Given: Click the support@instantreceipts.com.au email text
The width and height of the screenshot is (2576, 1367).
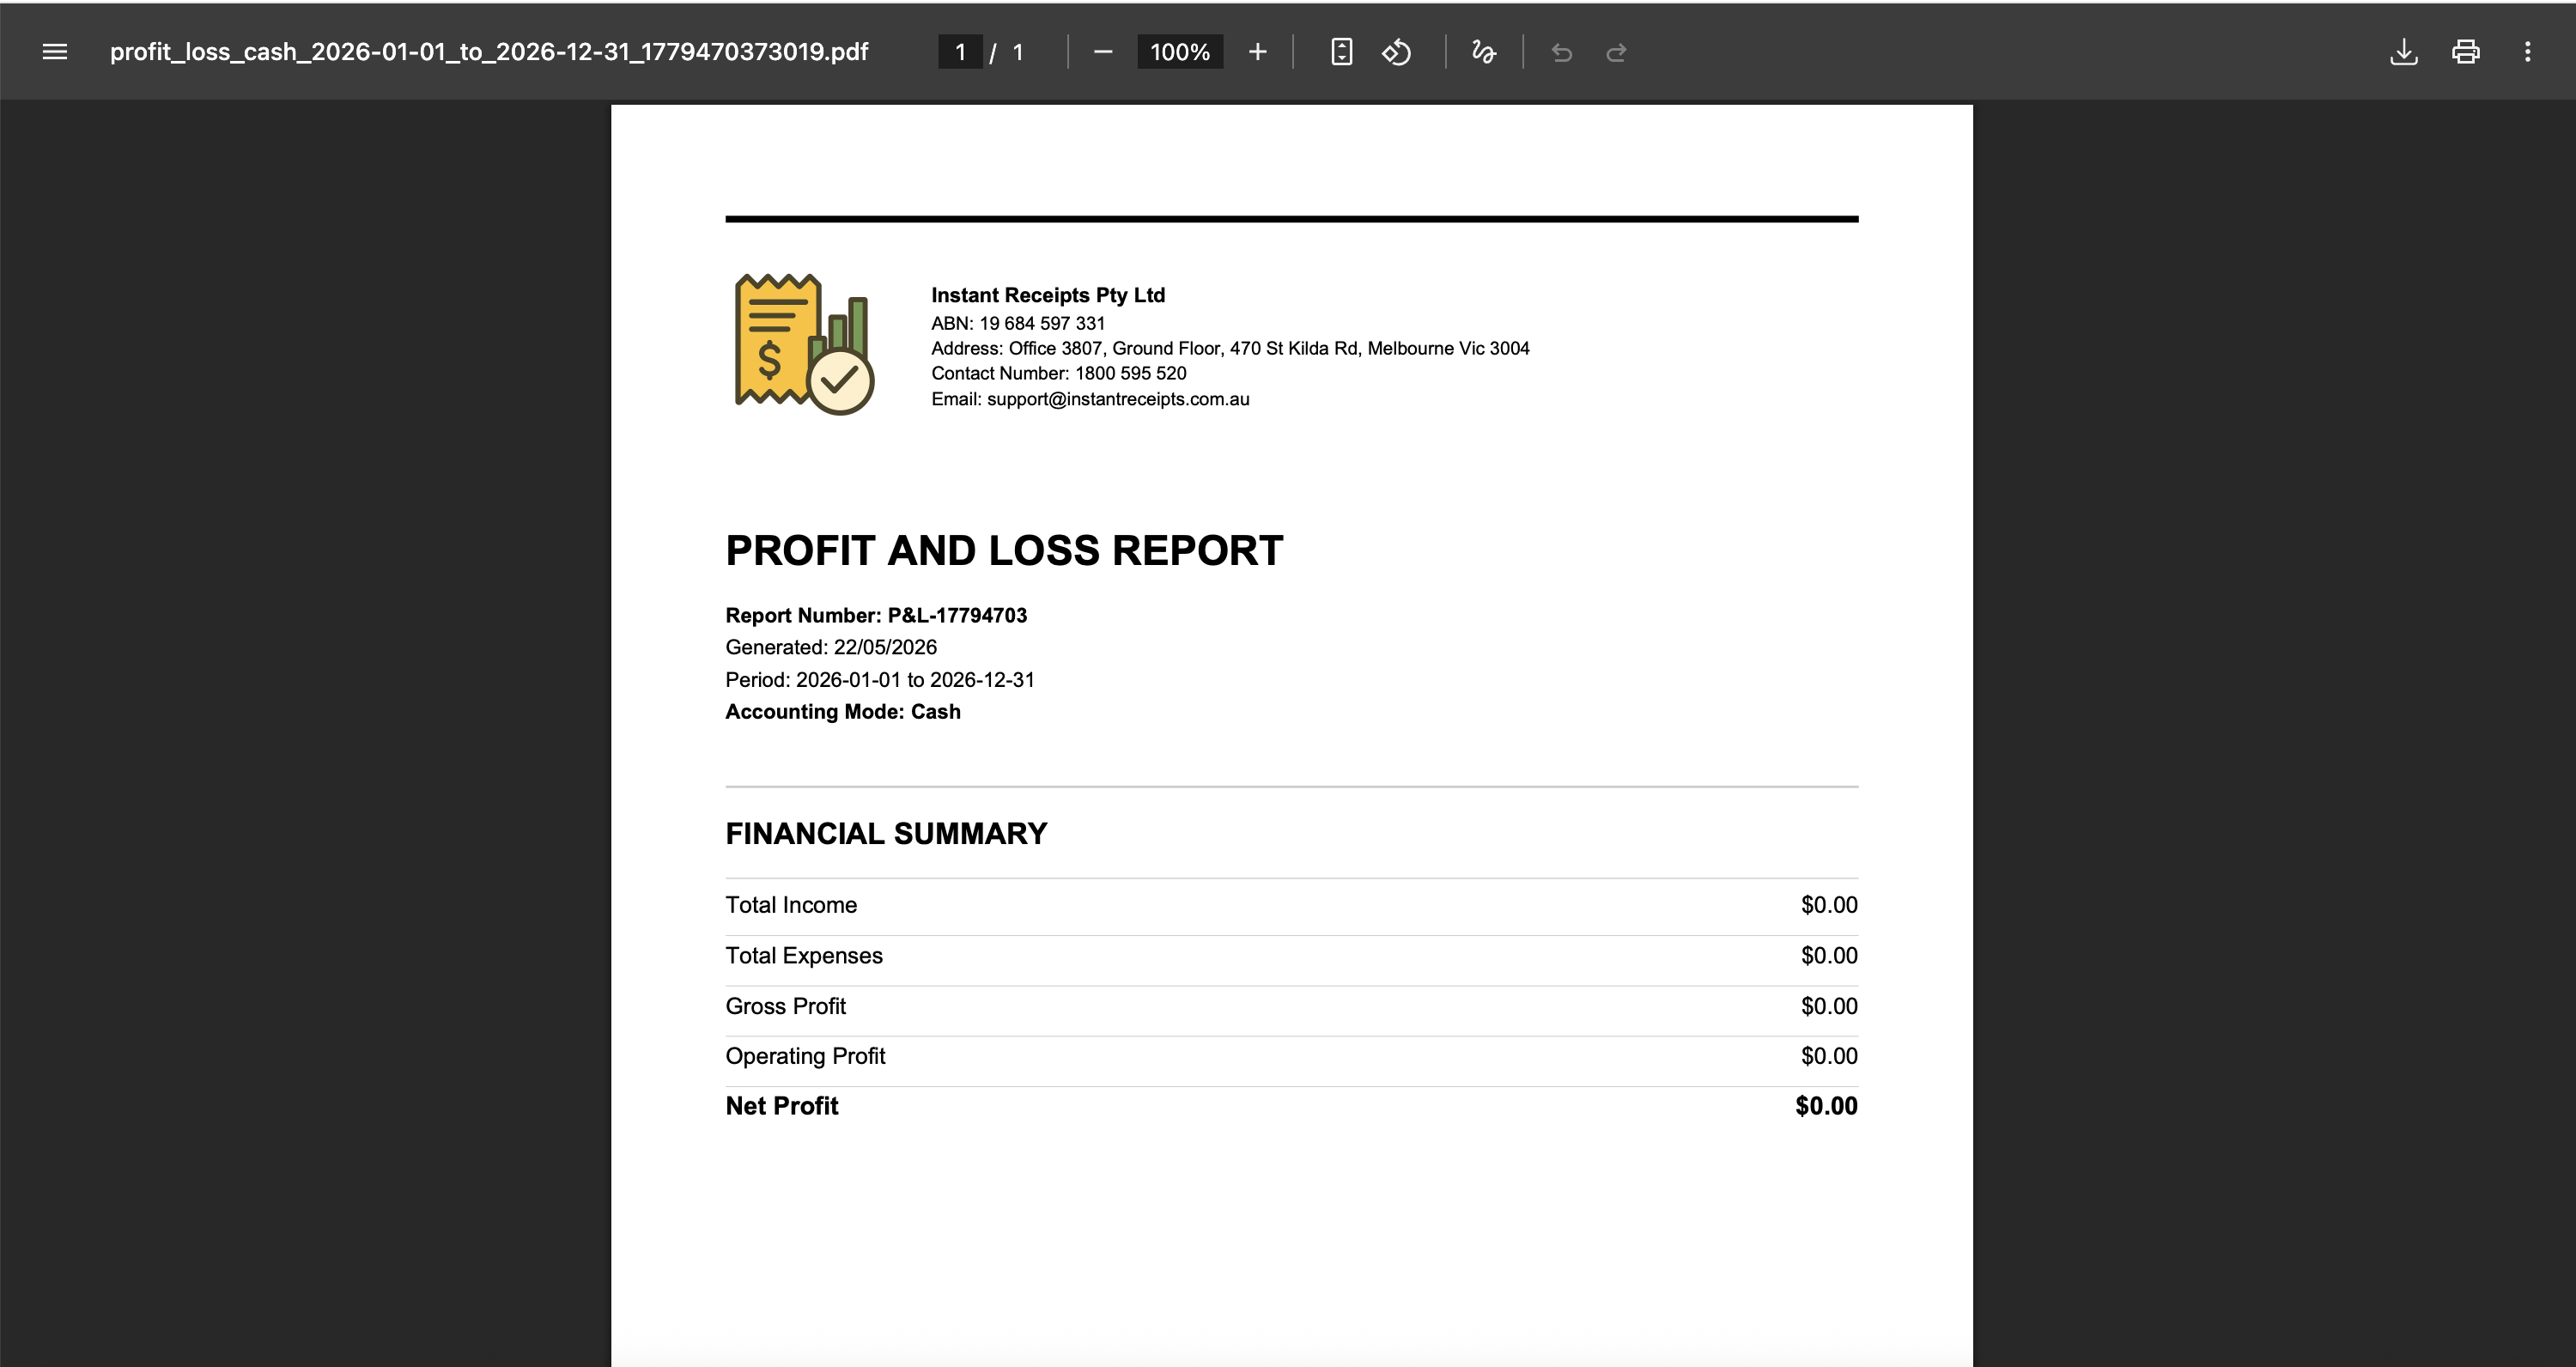Looking at the screenshot, I should coord(1118,399).
